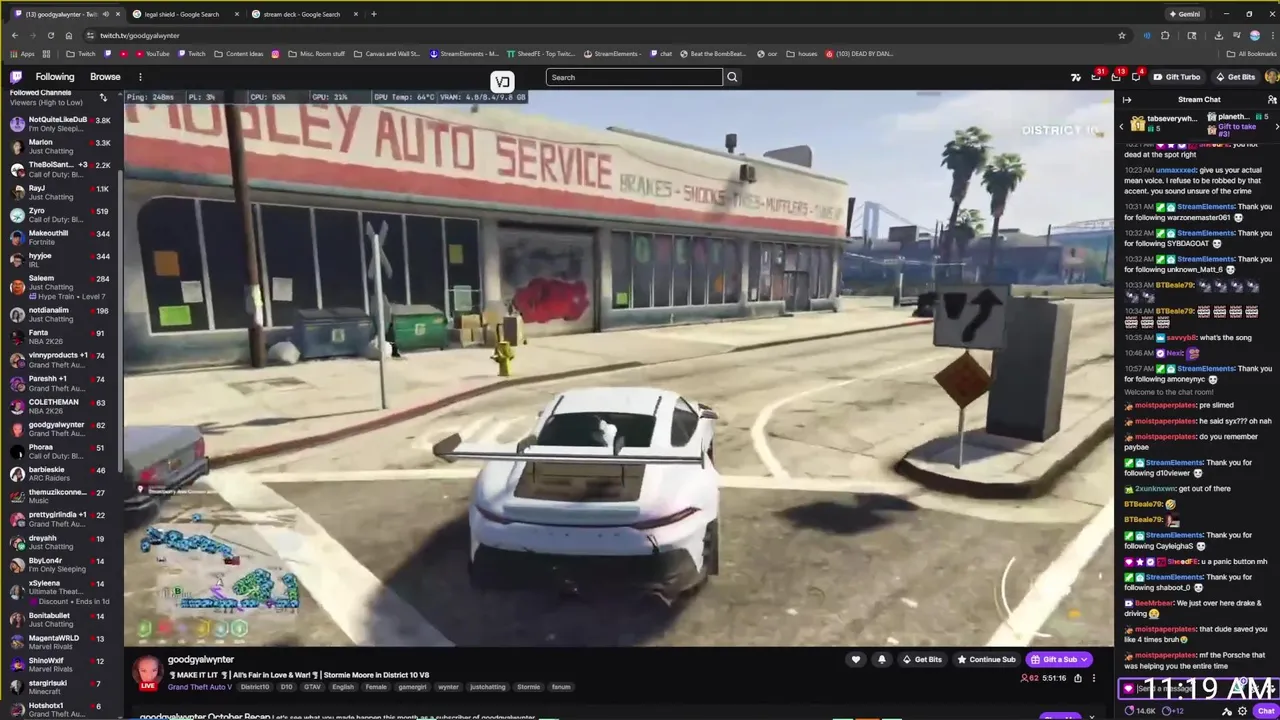Open Saleem channel with Hype Train

coord(60,287)
